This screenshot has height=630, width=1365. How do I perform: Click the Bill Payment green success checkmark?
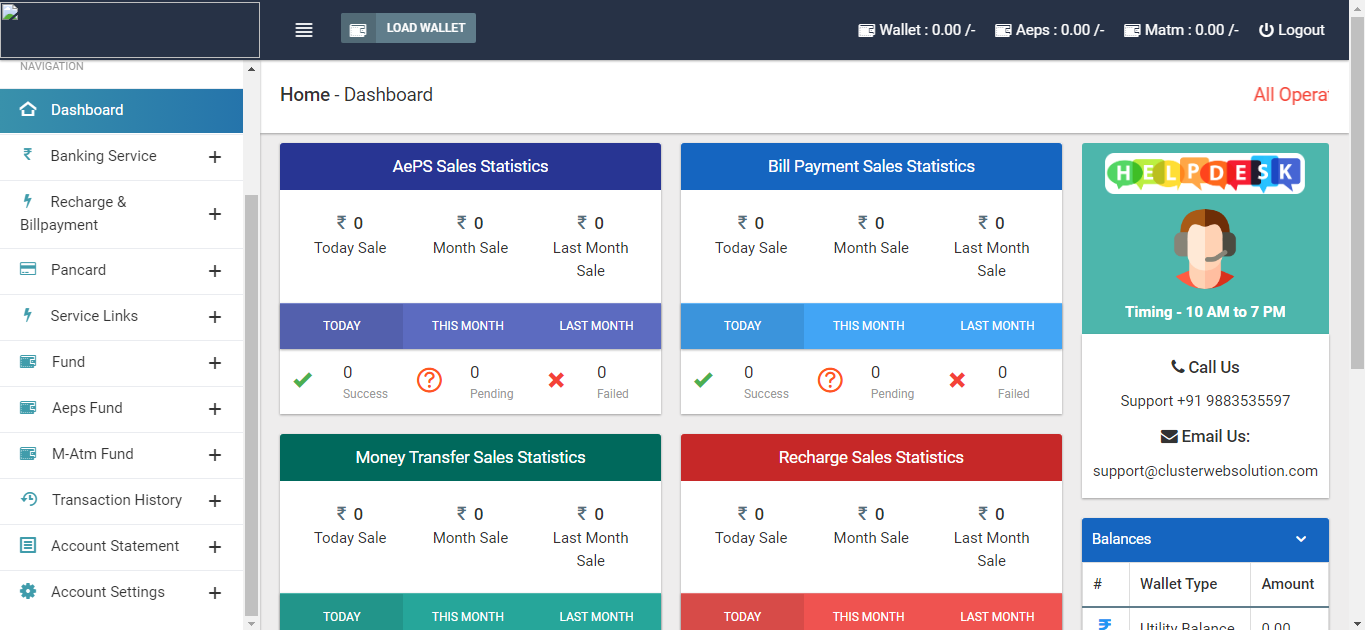coord(703,380)
